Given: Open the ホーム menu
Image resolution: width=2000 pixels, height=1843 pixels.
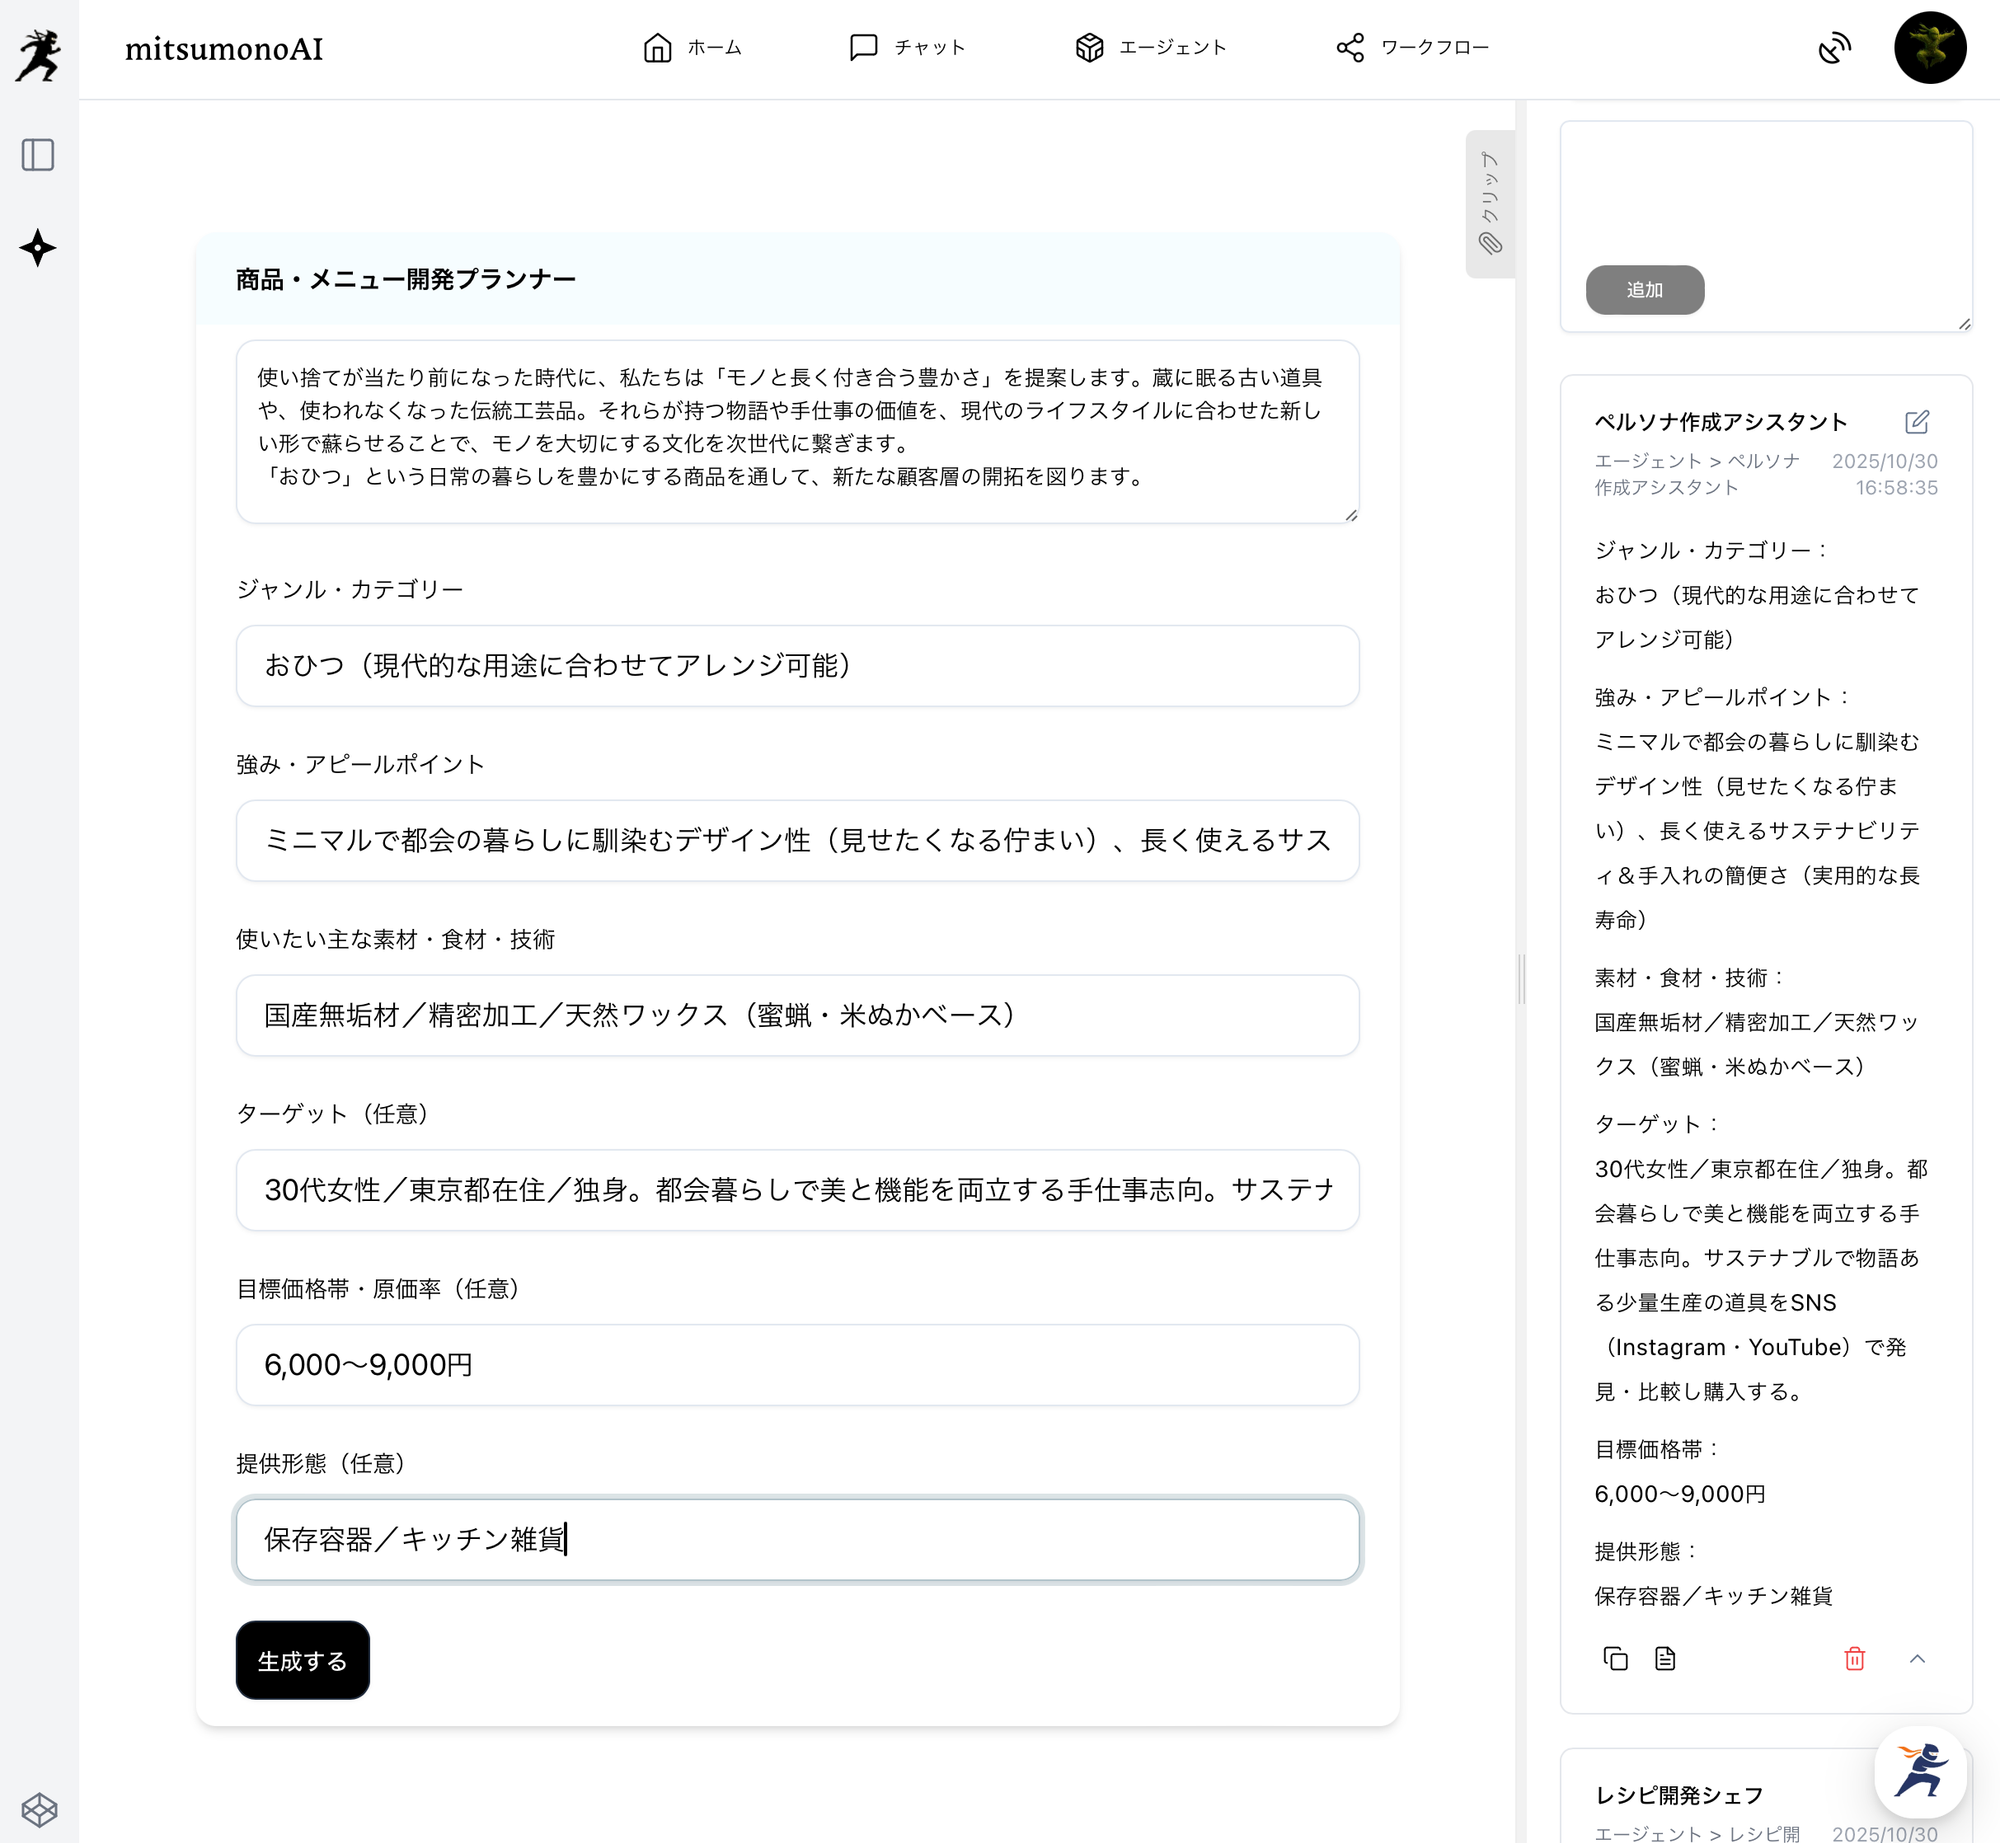Looking at the screenshot, I should point(692,48).
